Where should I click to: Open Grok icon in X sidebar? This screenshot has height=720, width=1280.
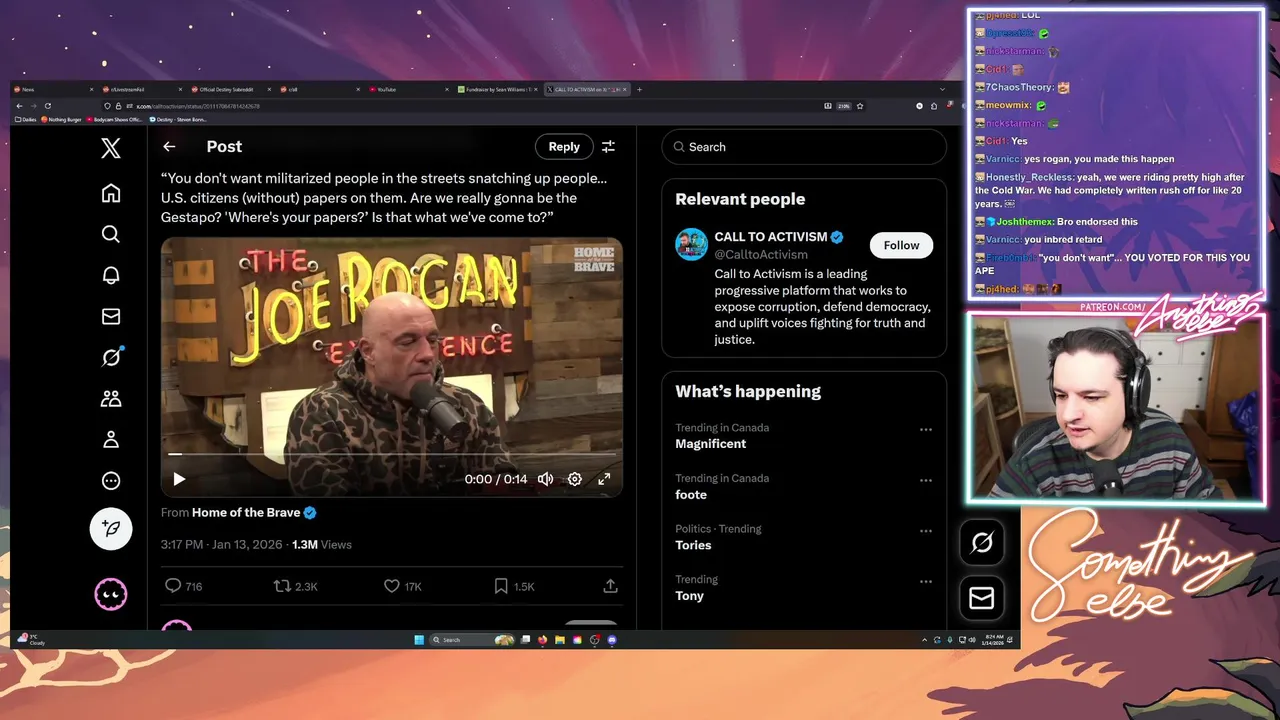(x=111, y=357)
